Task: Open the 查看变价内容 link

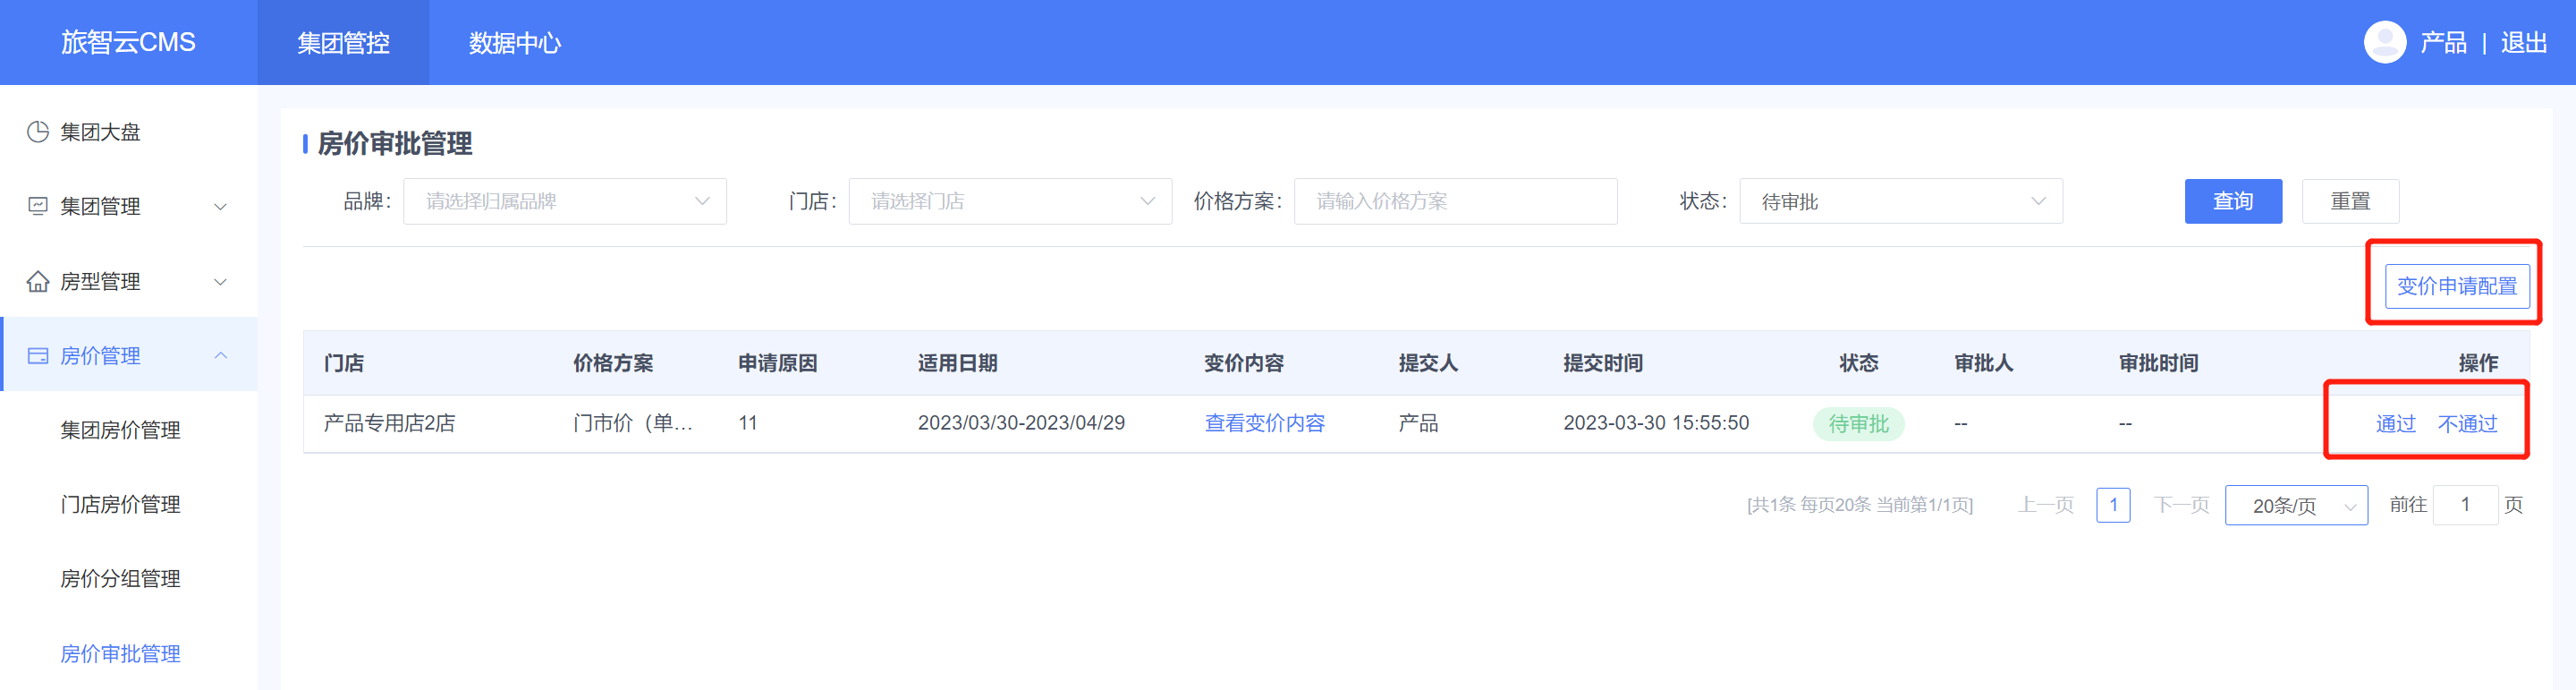Action: (x=1264, y=423)
